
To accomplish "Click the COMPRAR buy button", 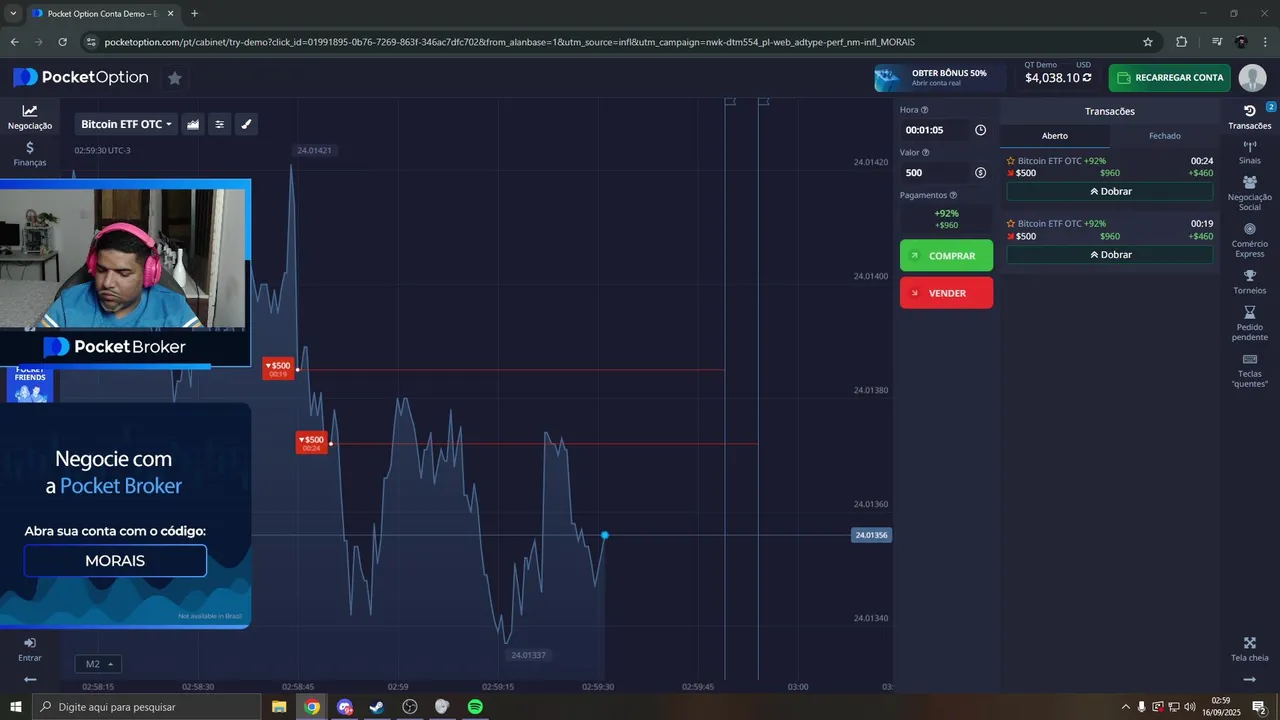I will pos(946,256).
